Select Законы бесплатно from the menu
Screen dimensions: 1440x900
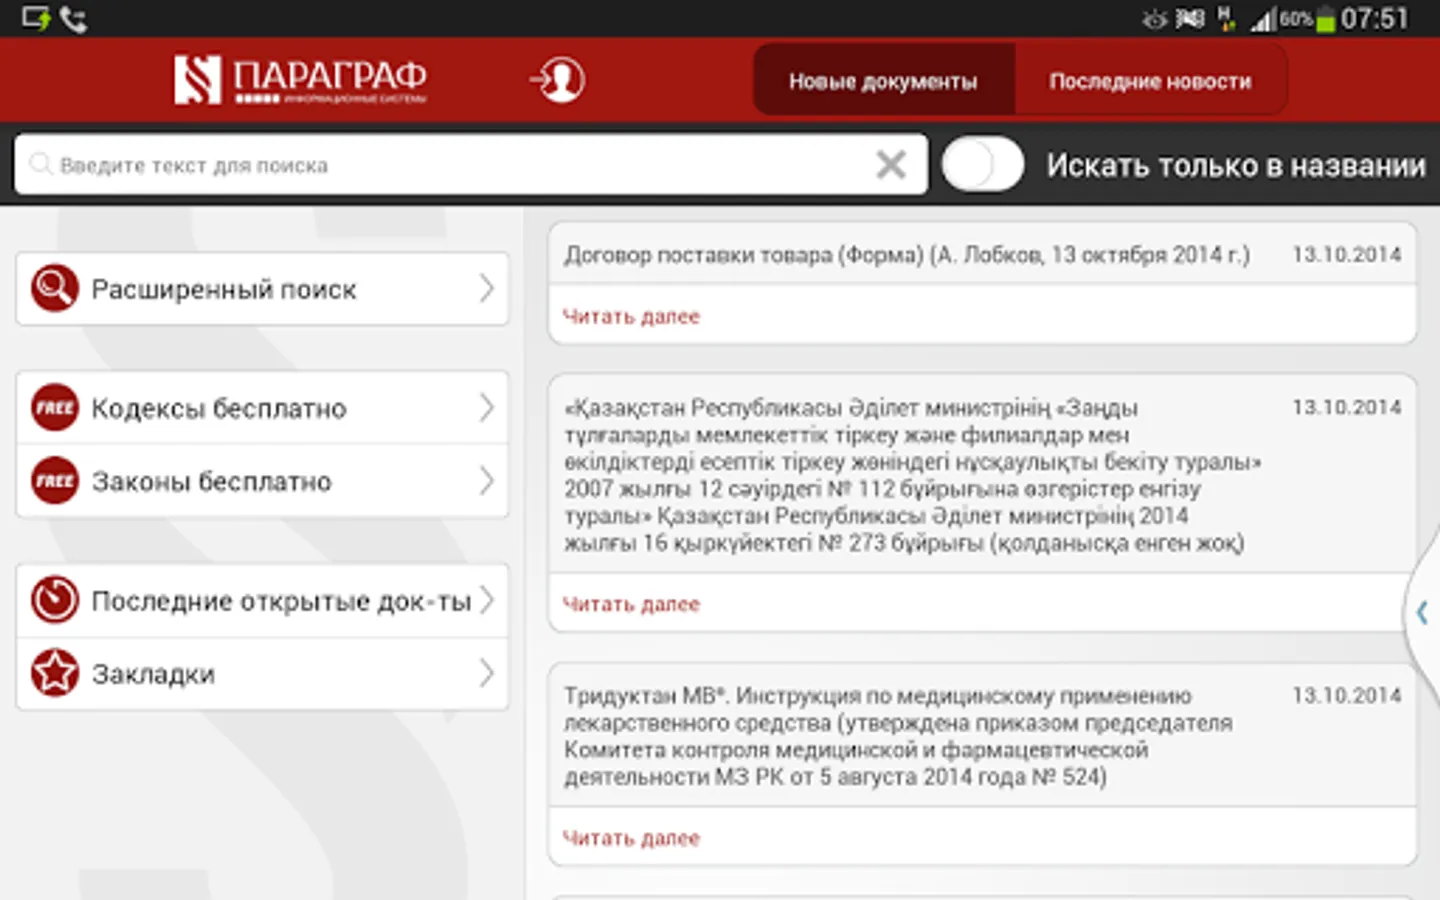(262, 481)
